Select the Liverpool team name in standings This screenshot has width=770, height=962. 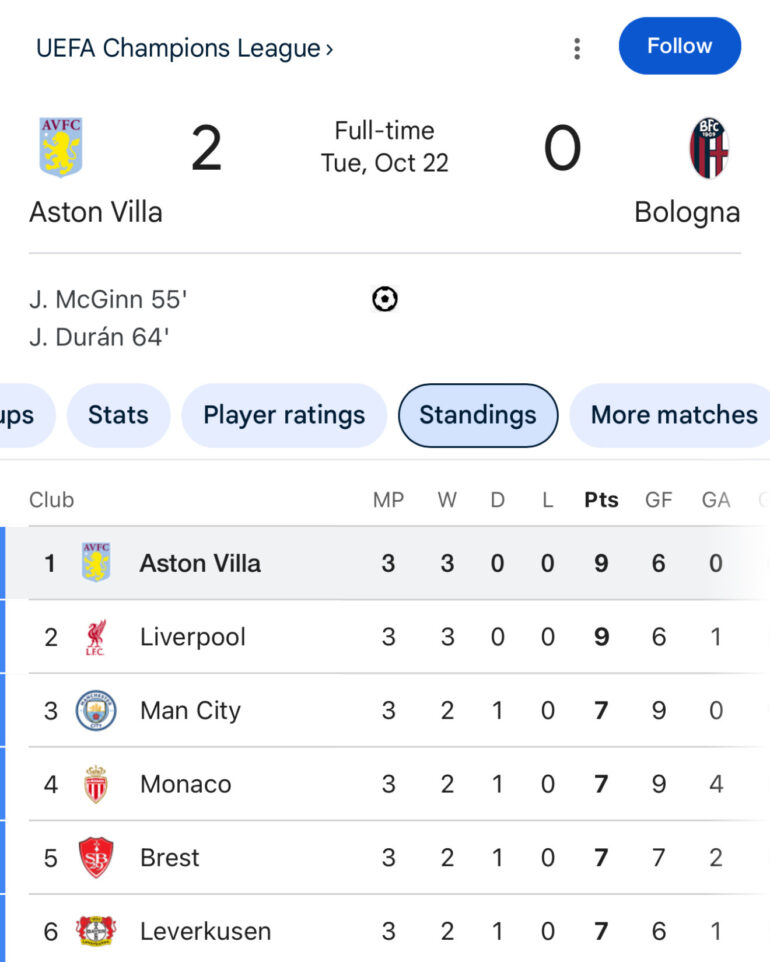pos(193,637)
